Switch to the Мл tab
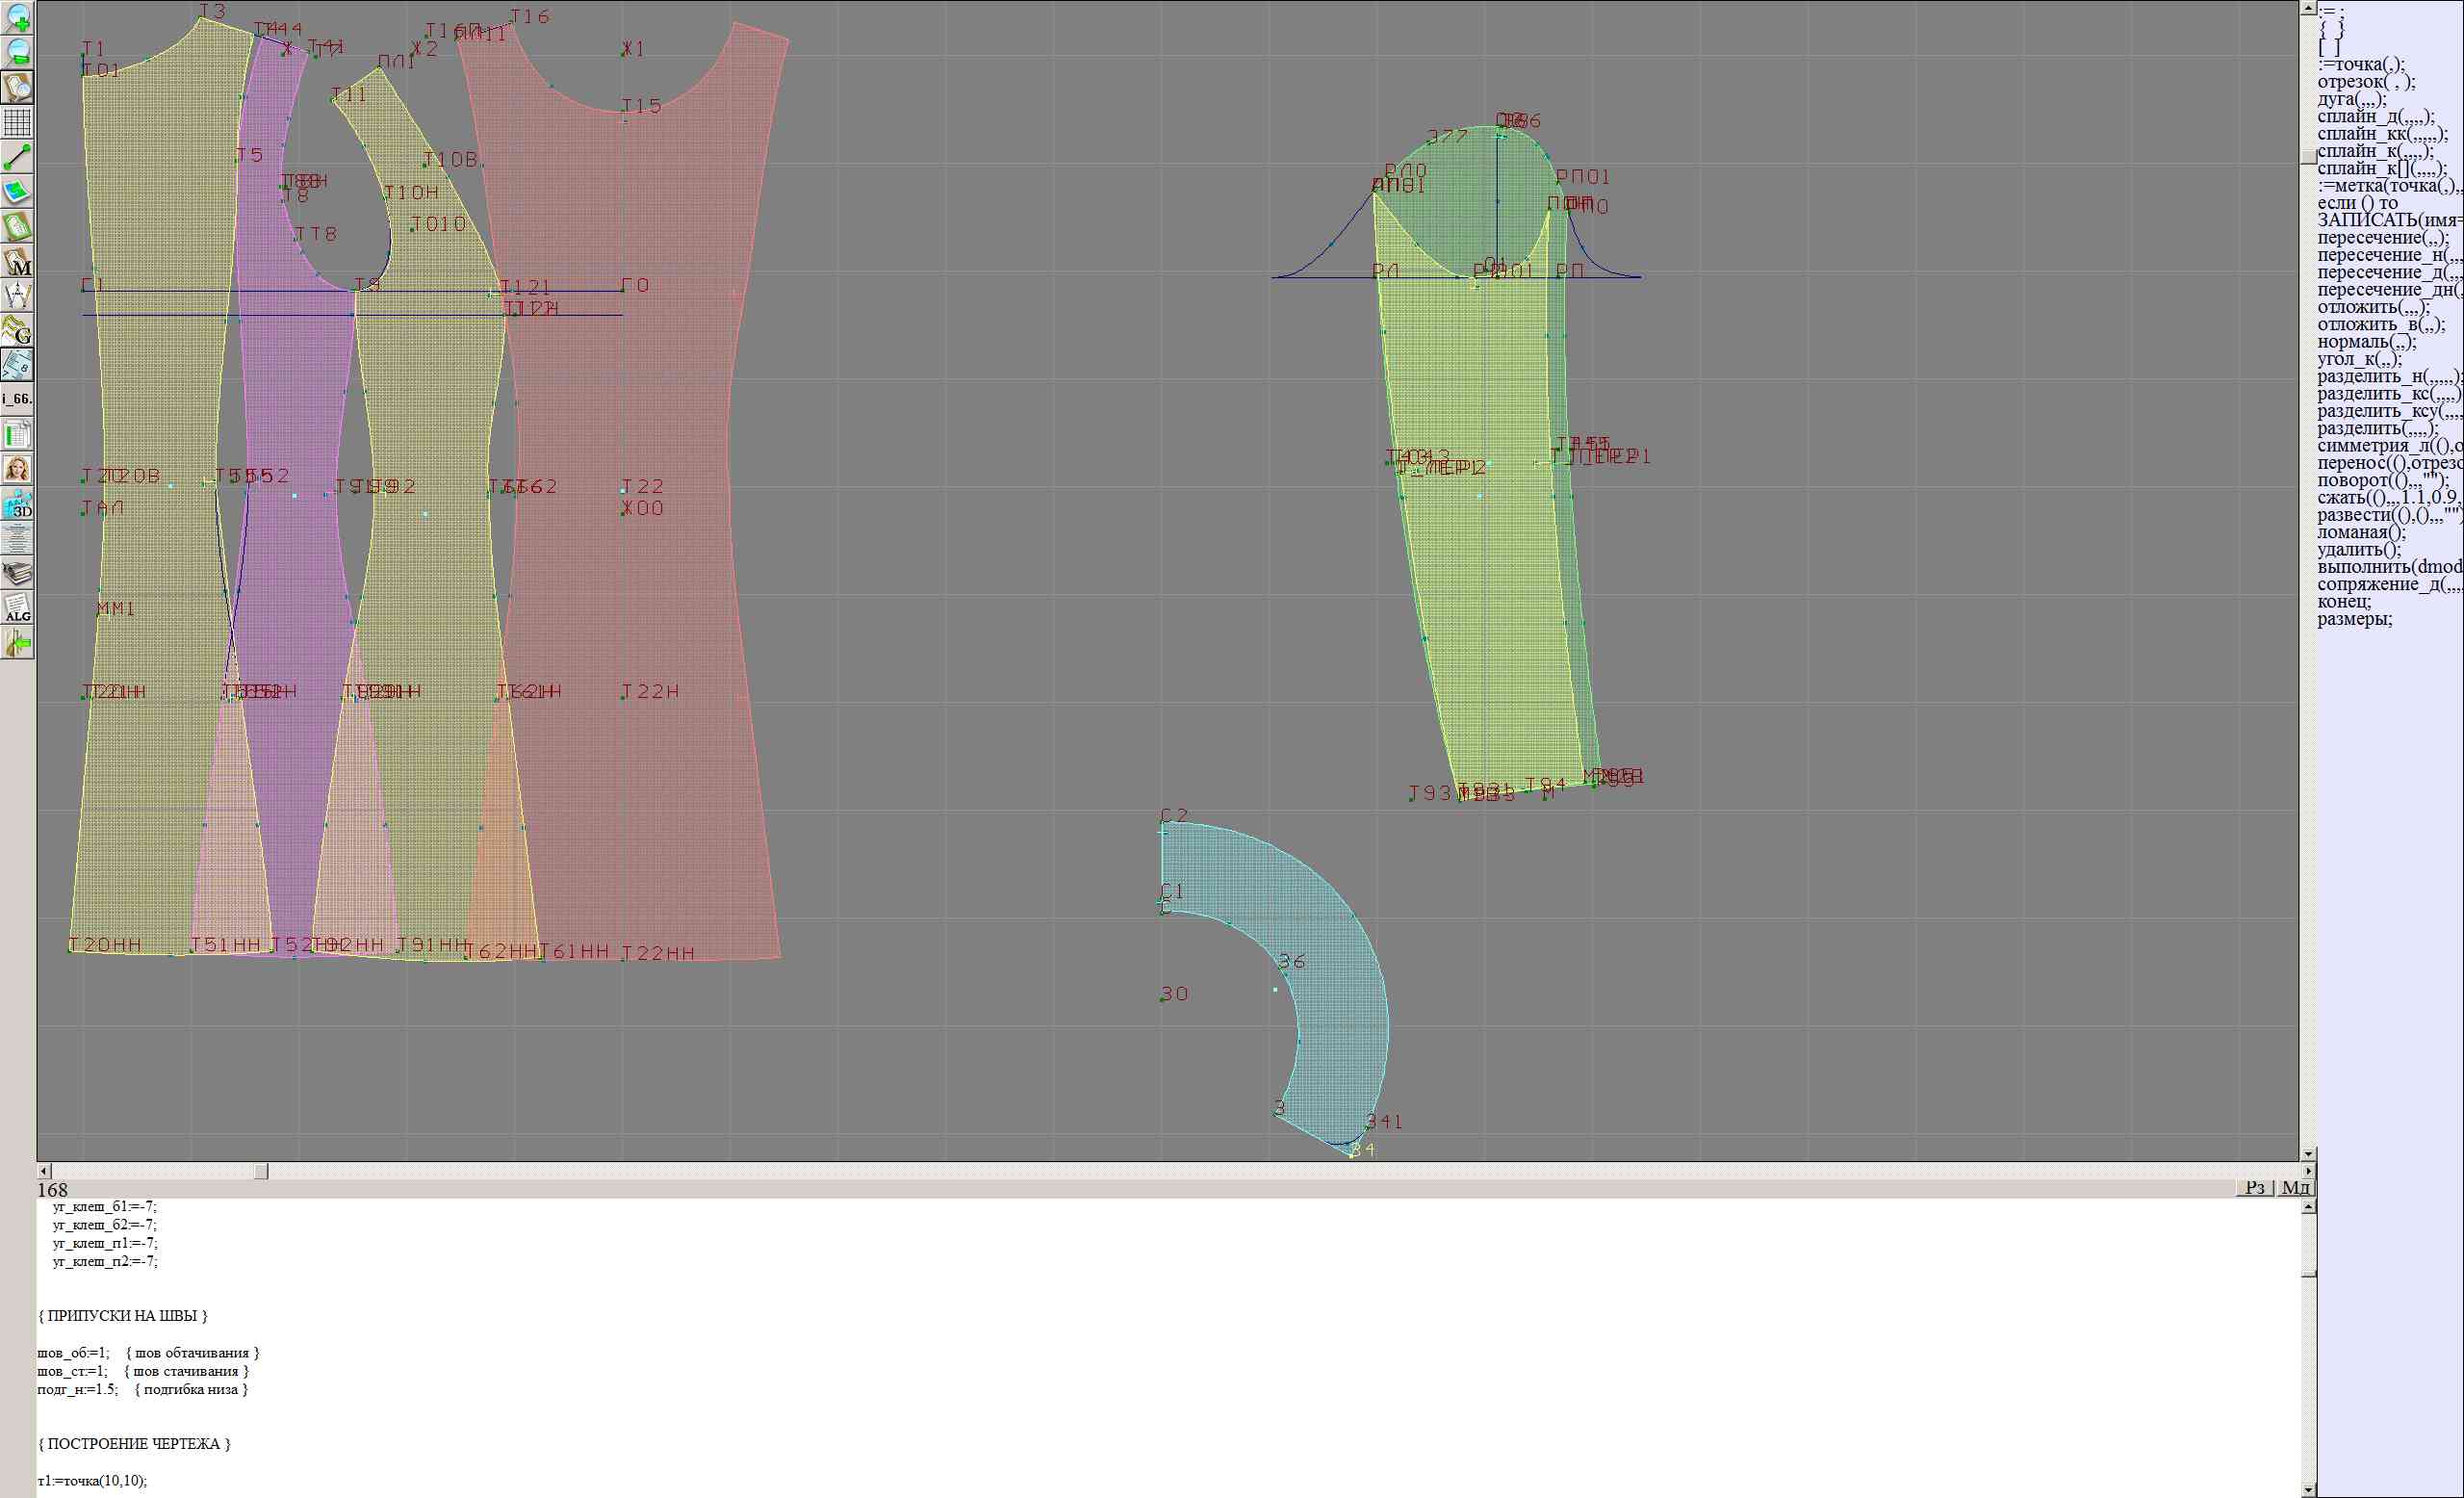 tap(2295, 1187)
